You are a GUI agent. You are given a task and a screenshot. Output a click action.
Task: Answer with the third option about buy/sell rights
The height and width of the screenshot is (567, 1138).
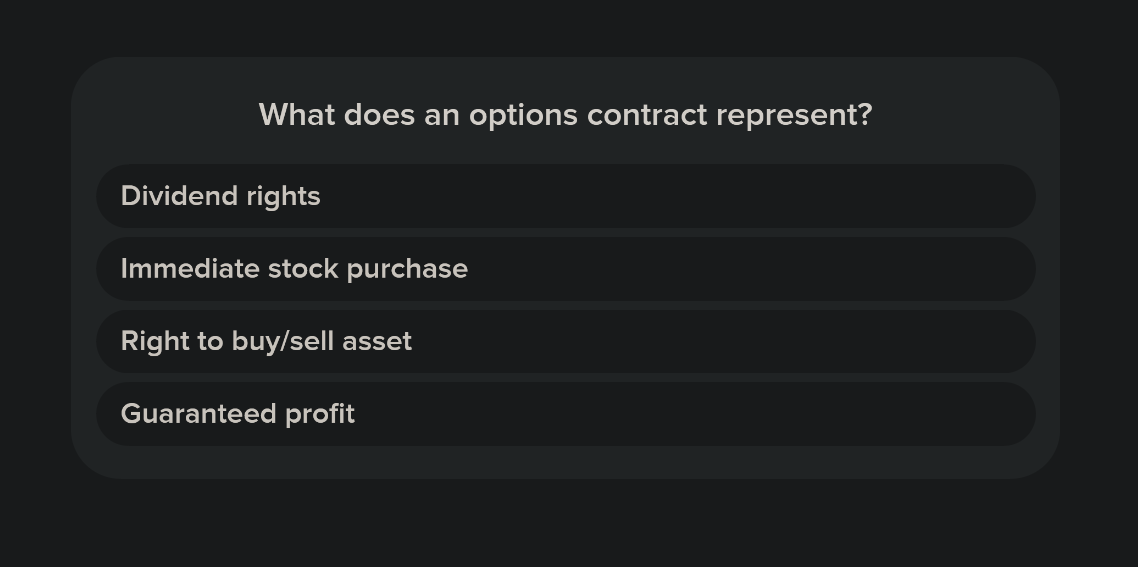click(565, 341)
